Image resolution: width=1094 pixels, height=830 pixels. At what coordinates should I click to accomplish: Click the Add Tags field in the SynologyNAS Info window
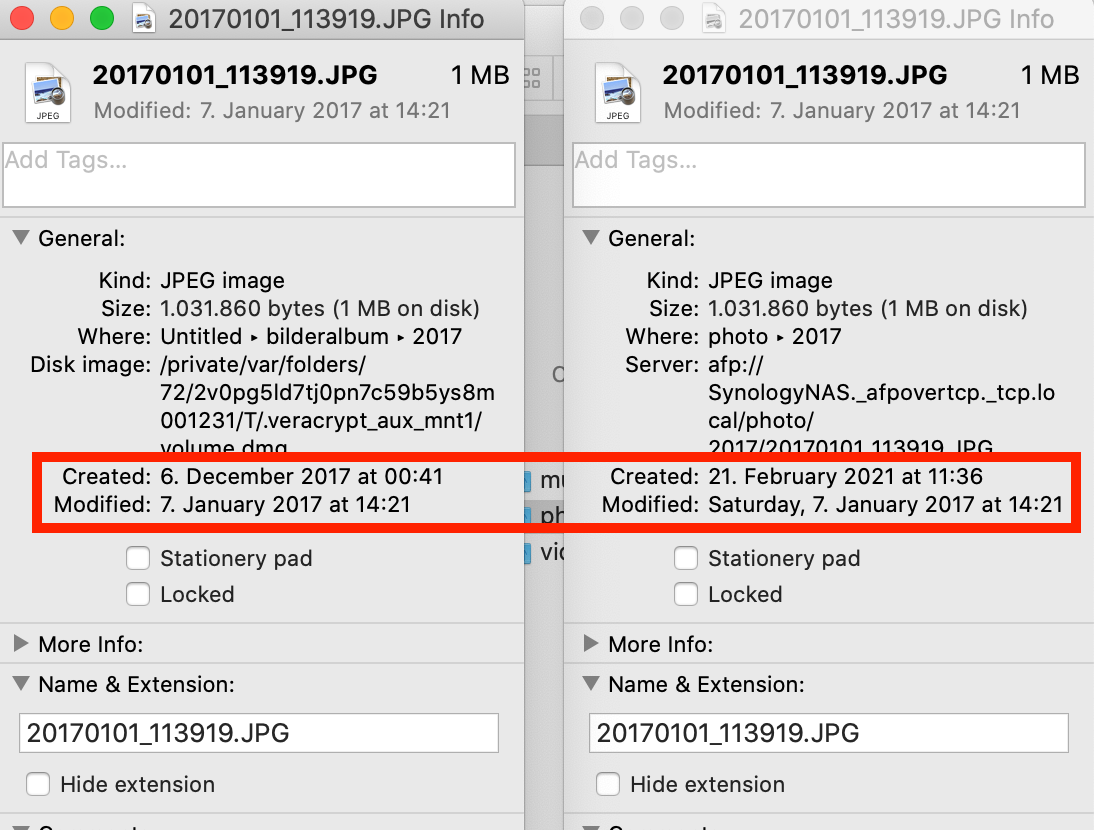point(828,175)
